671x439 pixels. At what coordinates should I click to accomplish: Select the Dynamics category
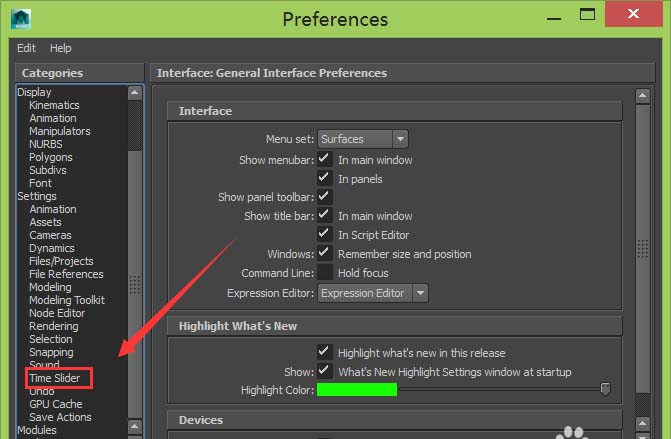click(x=52, y=248)
